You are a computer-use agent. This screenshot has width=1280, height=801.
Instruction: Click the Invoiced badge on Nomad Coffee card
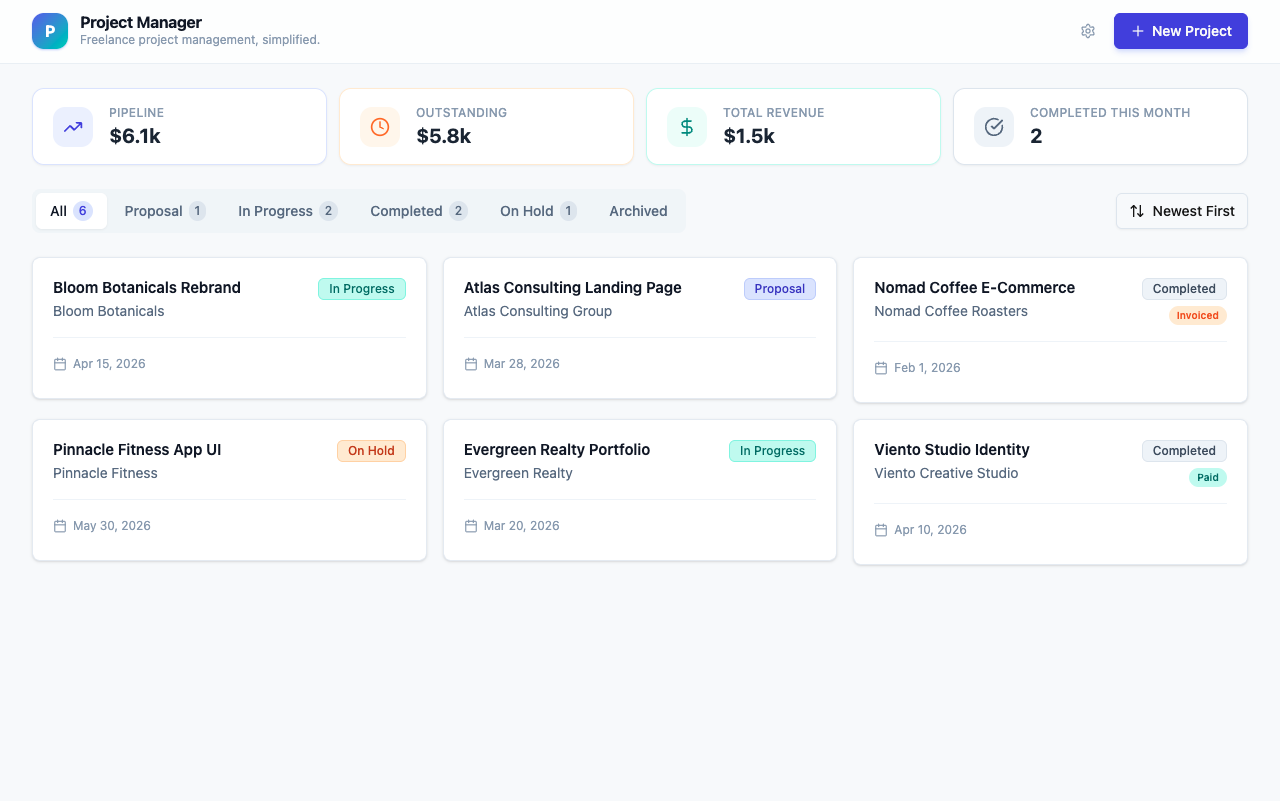1198,316
